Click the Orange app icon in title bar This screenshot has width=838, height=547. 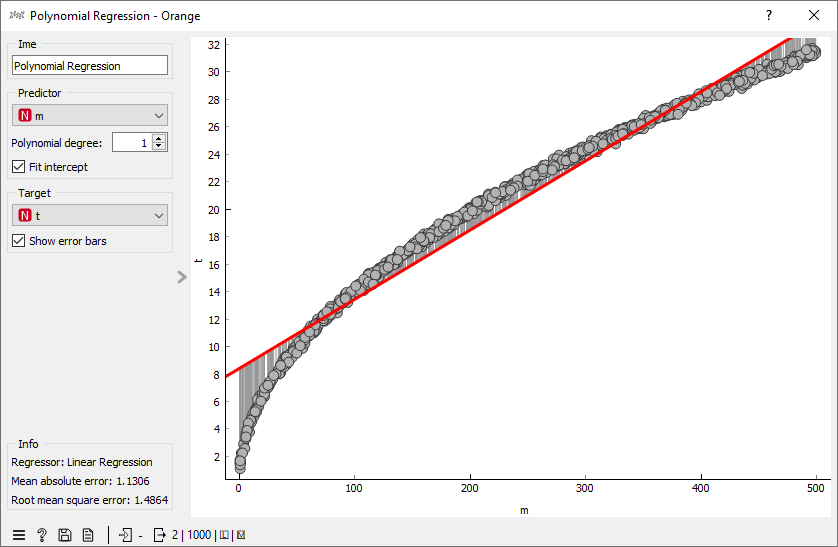click(x=15, y=16)
